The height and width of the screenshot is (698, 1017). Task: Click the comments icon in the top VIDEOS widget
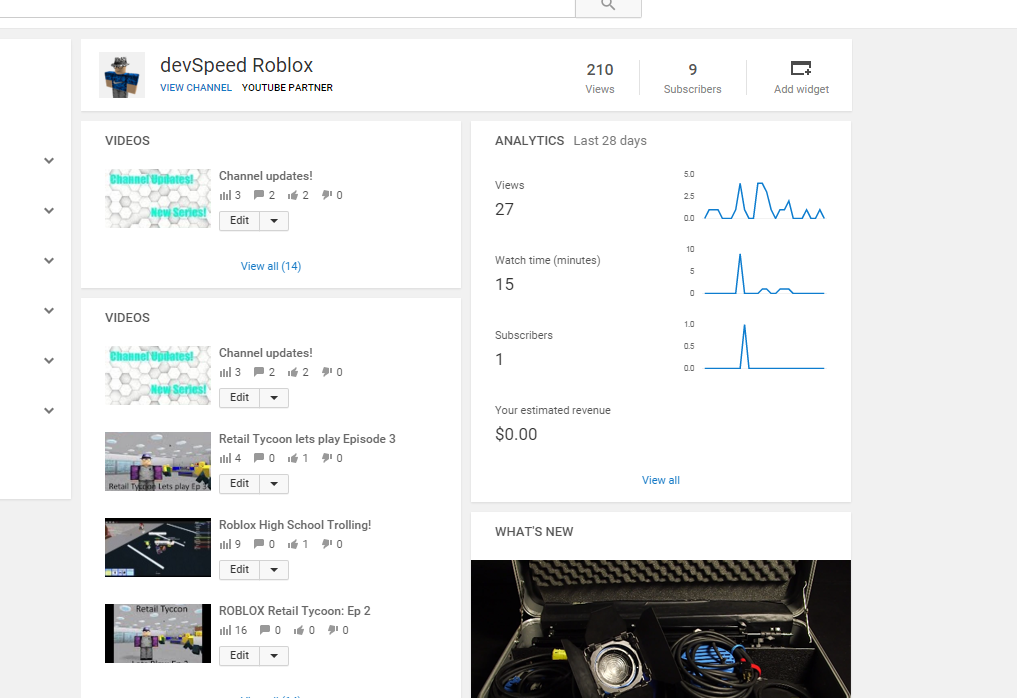coord(259,195)
